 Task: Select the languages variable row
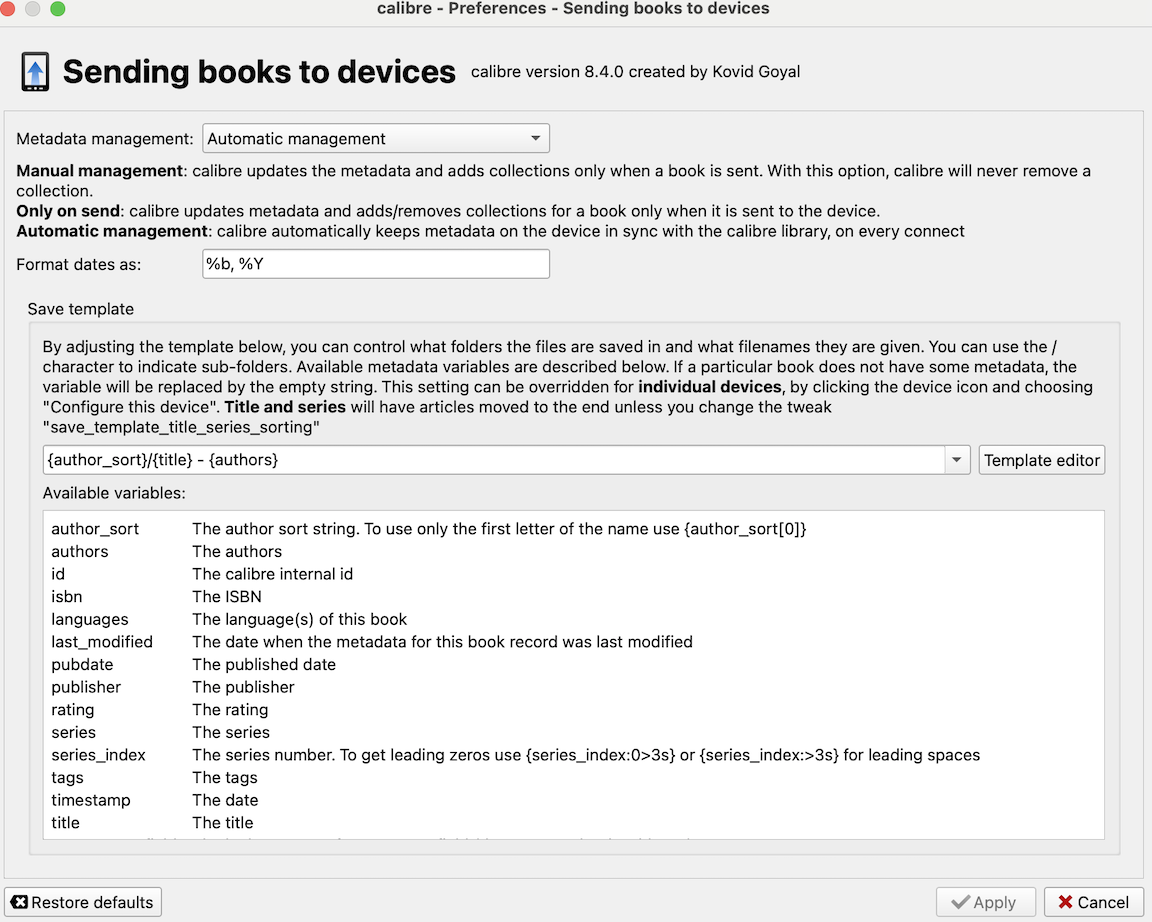(90, 619)
